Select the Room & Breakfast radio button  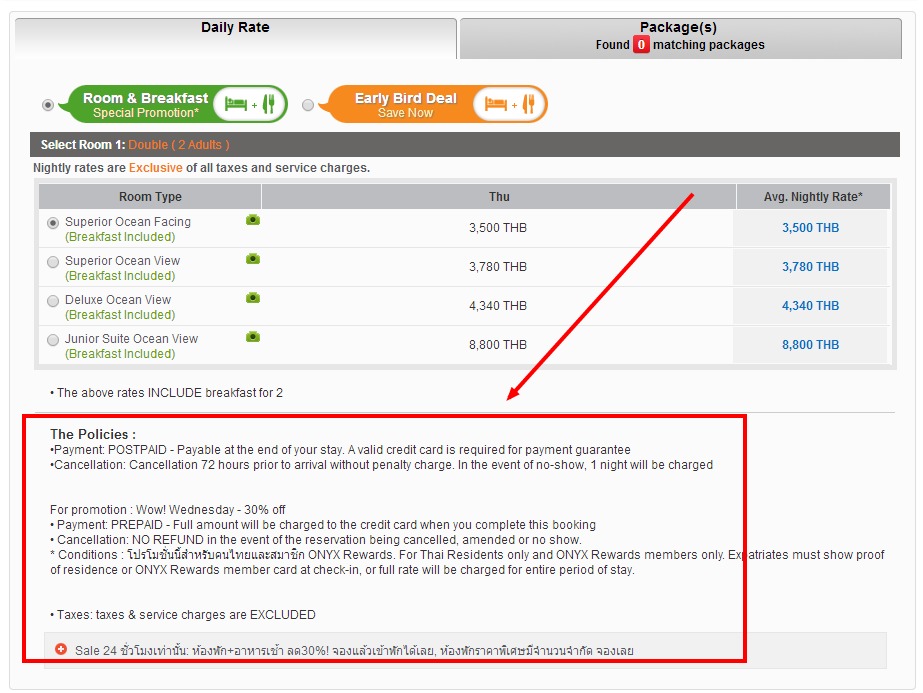pyautogui.click(x=48, y=105)
